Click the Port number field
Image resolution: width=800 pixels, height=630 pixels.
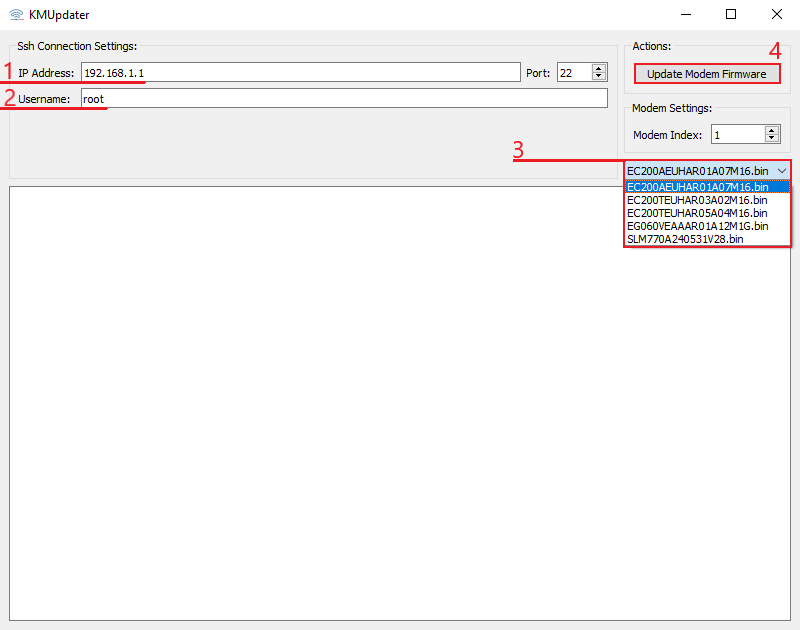[x=573, y=72]
